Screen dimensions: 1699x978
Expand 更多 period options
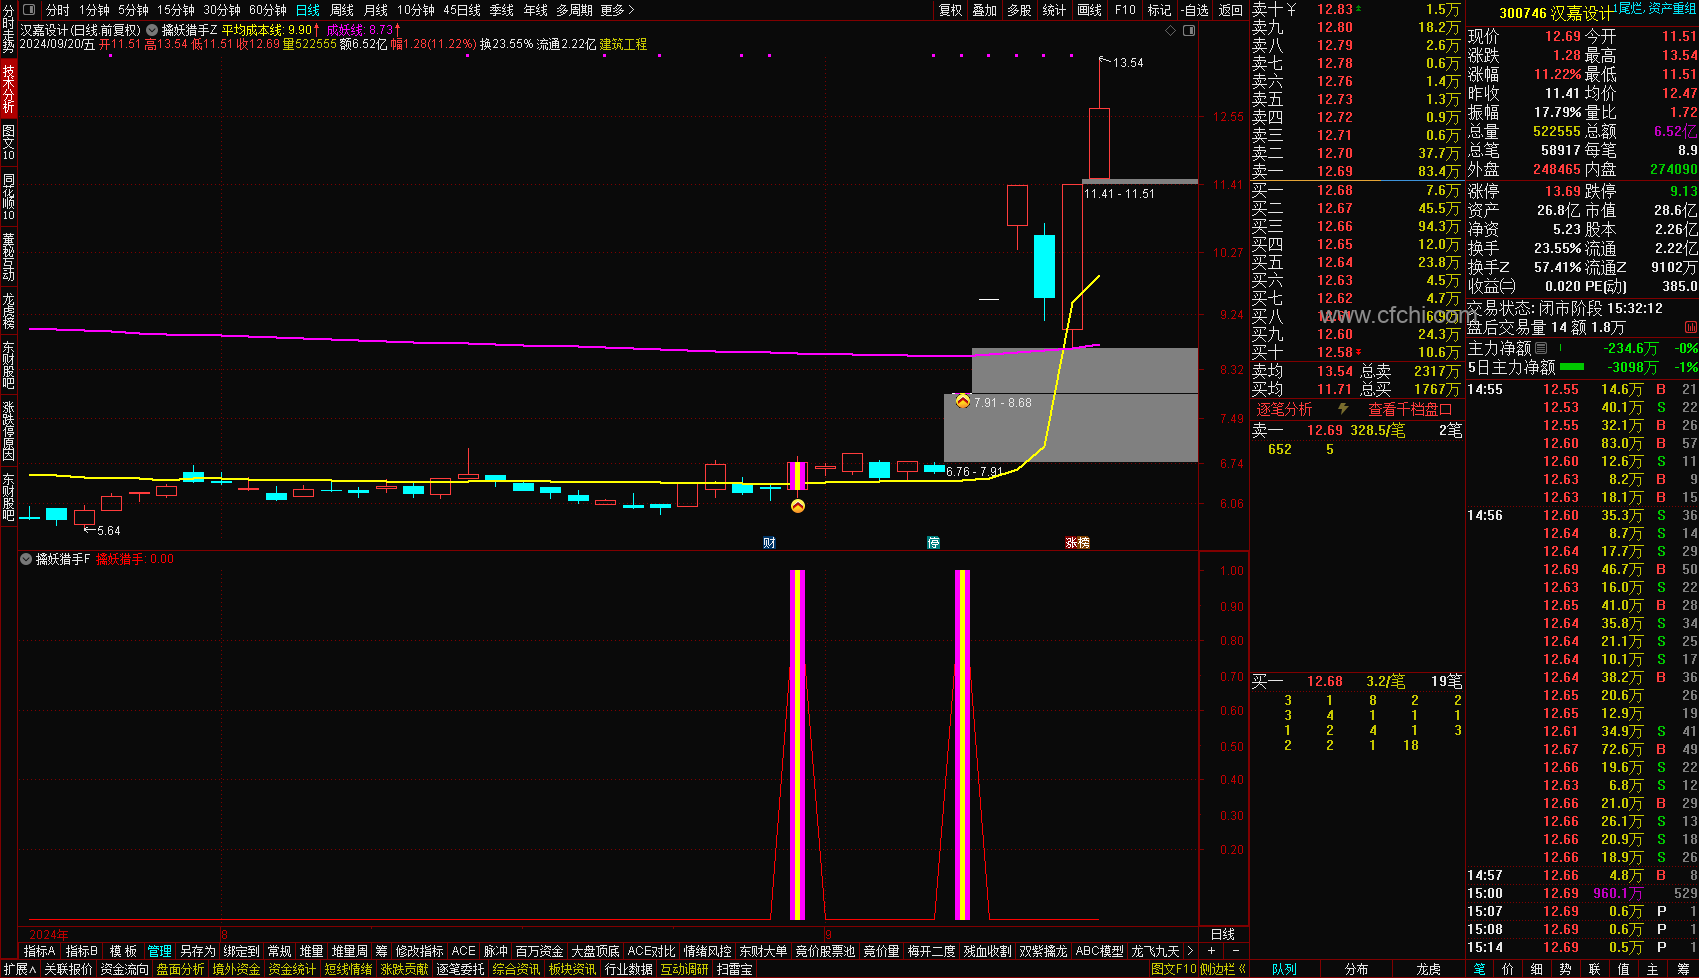(617, 10)
